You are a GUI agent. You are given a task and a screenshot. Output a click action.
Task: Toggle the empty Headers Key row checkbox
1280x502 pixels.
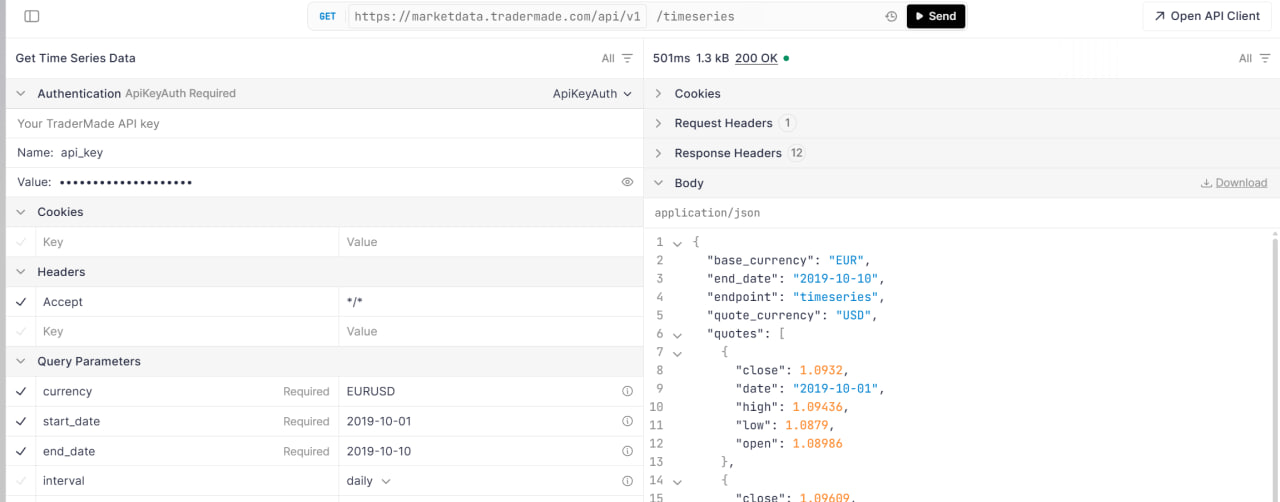pyautogui.click(x=21, y=331)
